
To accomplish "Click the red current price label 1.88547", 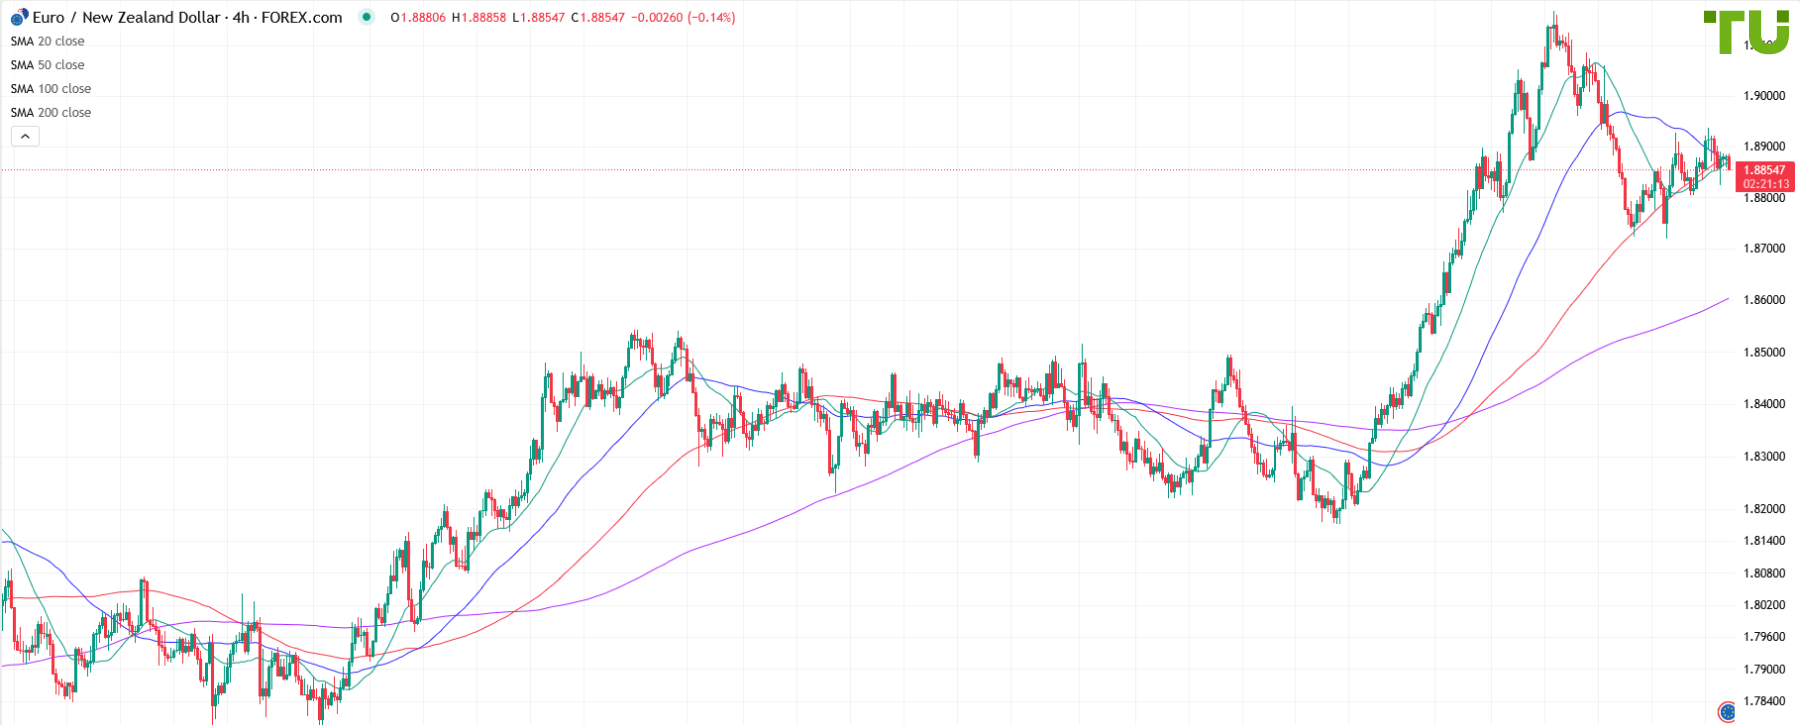I will click(1765, 170).
